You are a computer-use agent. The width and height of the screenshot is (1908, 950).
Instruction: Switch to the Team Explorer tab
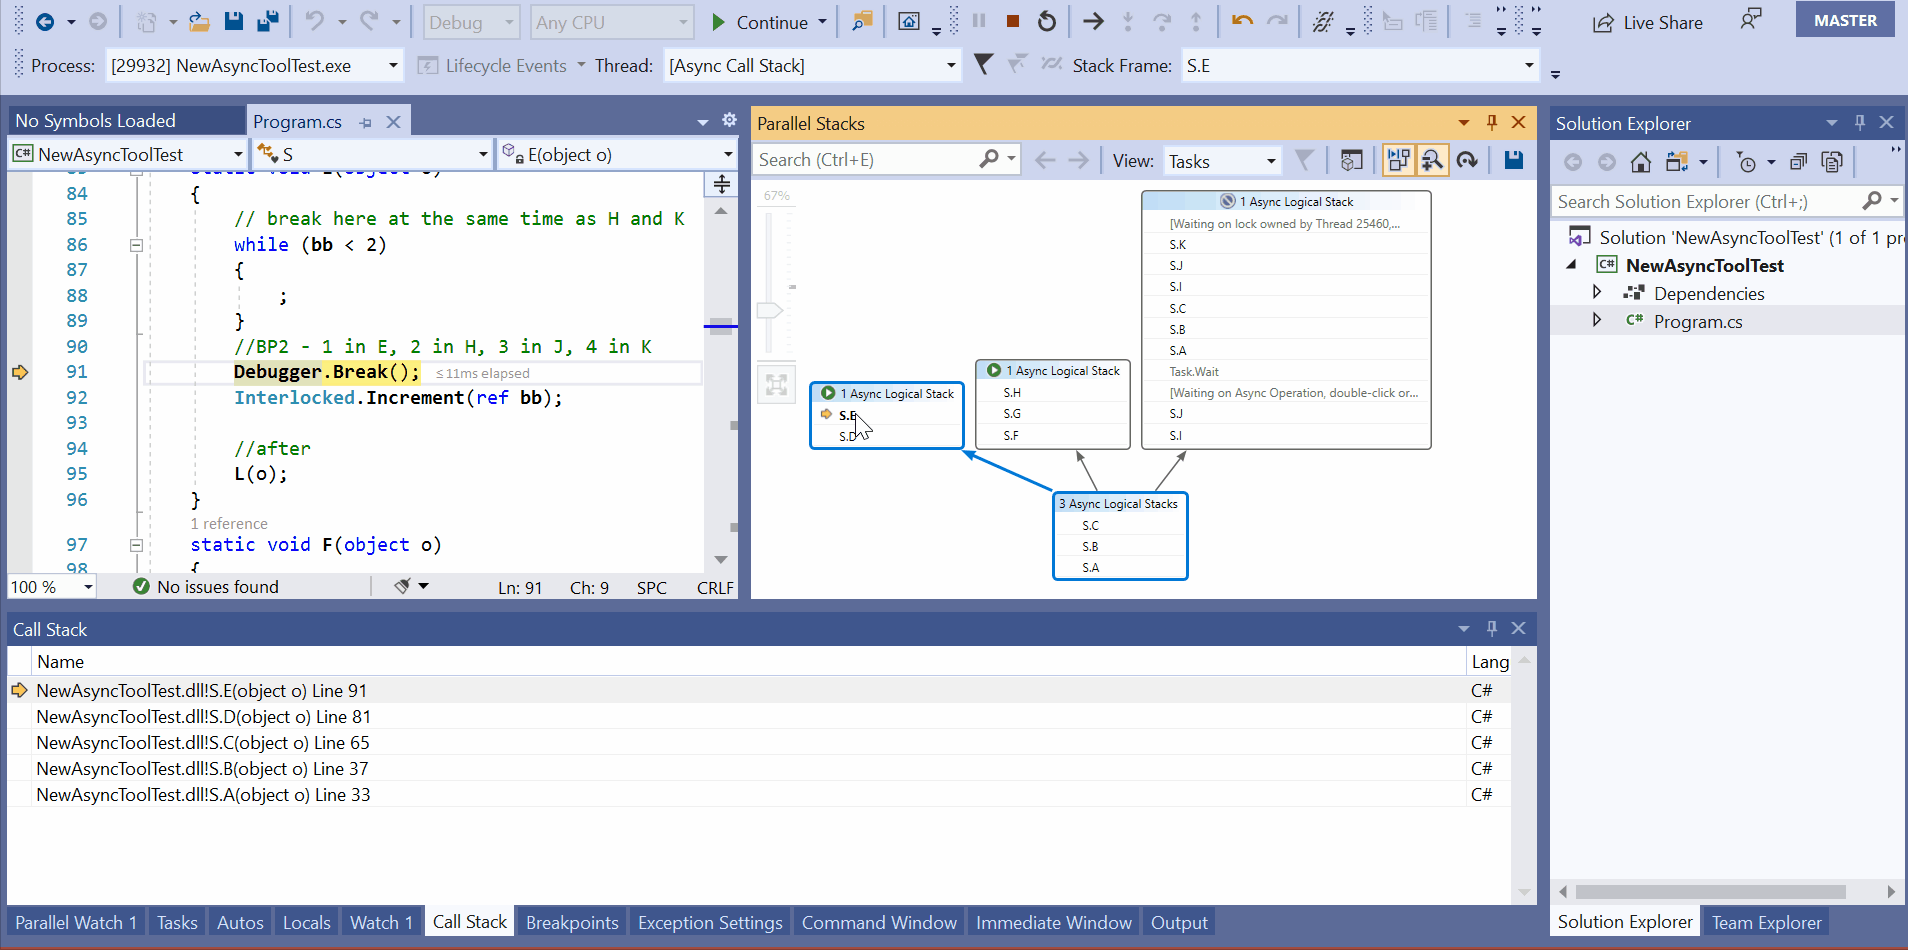(1766, 921)
